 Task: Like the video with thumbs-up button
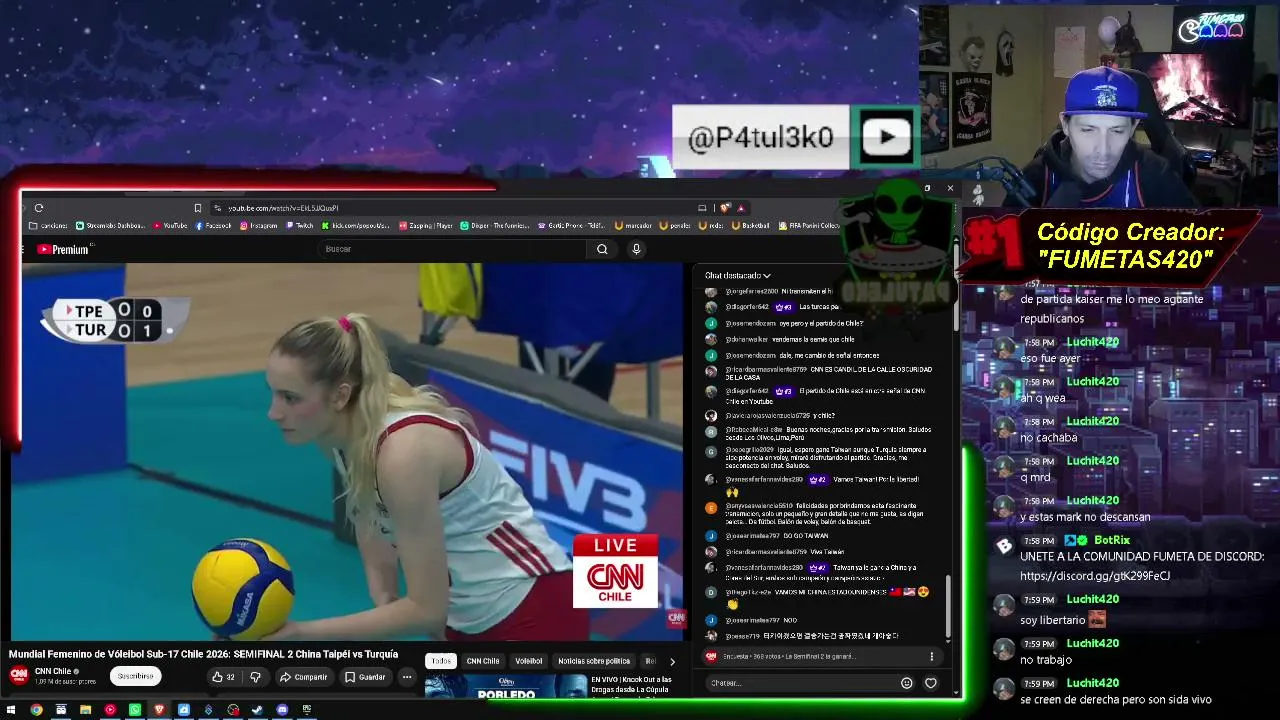223,677
